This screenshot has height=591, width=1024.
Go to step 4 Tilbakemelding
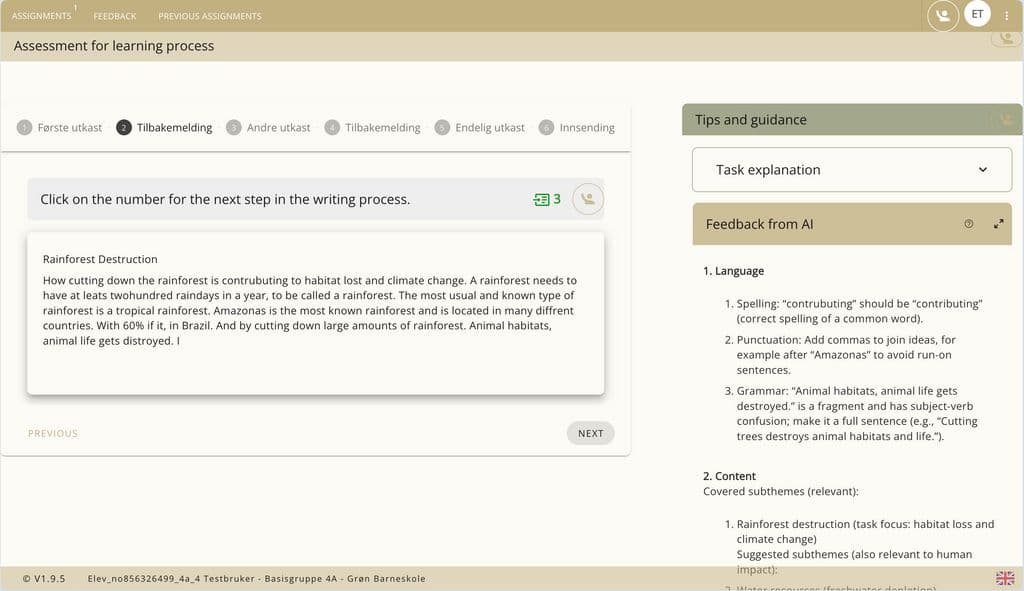point(372,127)
